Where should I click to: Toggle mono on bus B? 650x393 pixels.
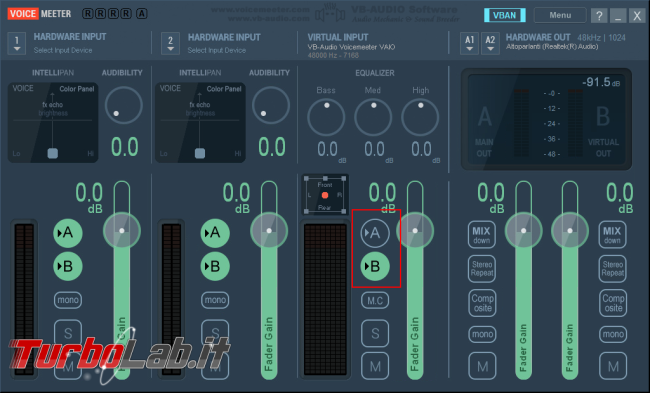613,334
